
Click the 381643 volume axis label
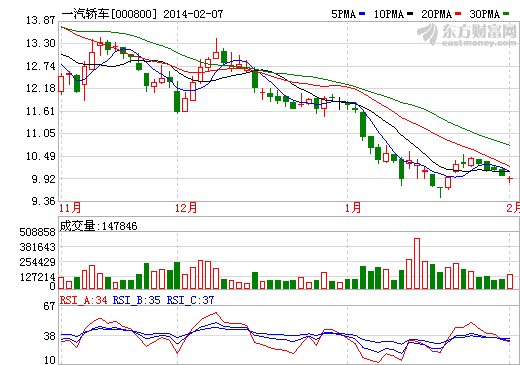38,247
